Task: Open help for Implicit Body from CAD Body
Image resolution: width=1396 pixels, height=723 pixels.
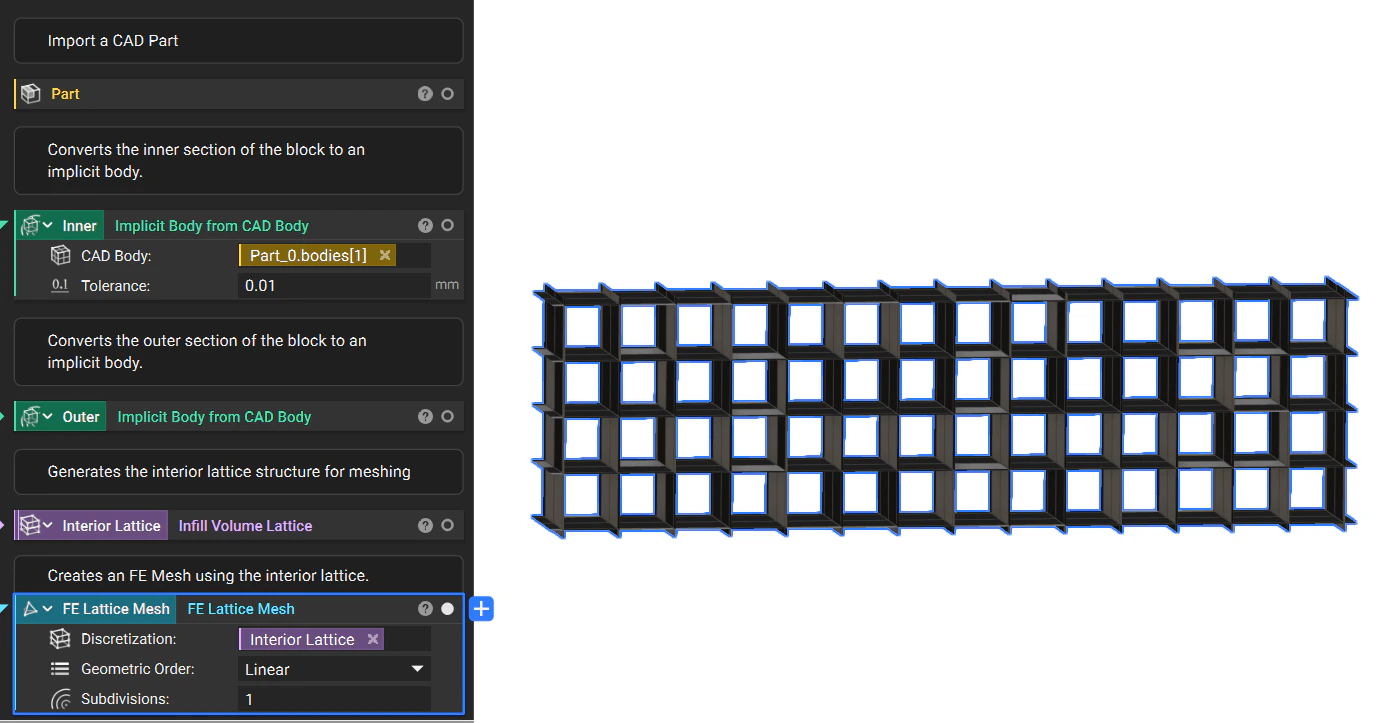Action: tap(424, 225)
